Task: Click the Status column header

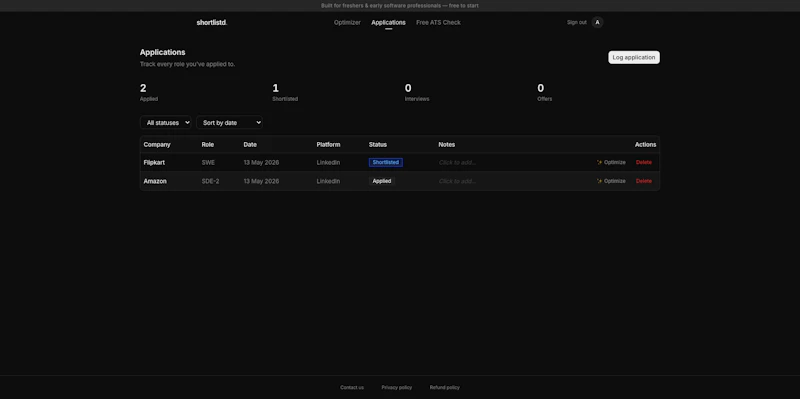Action: coord(378,144)
